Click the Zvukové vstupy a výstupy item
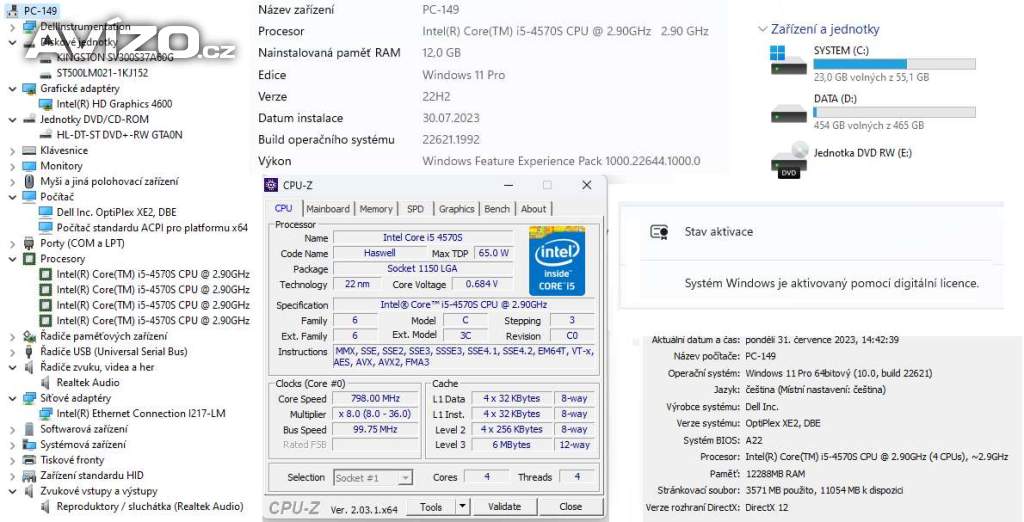 coord(99,491)
